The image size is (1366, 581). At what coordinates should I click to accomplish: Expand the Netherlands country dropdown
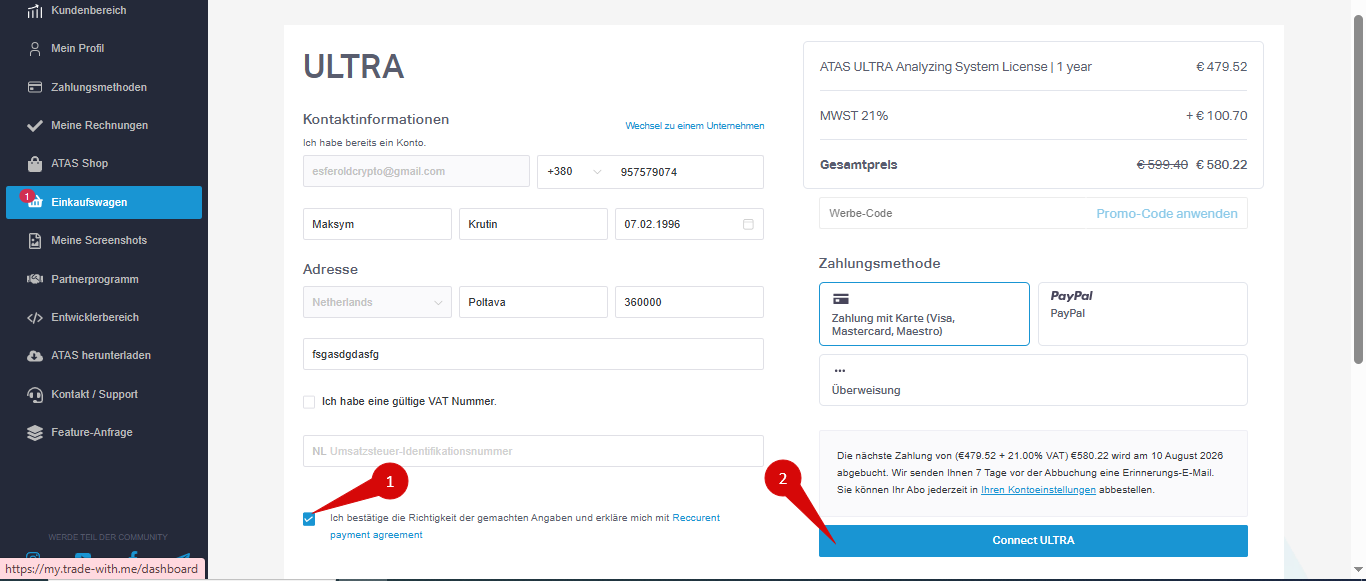tap(377, 302)
